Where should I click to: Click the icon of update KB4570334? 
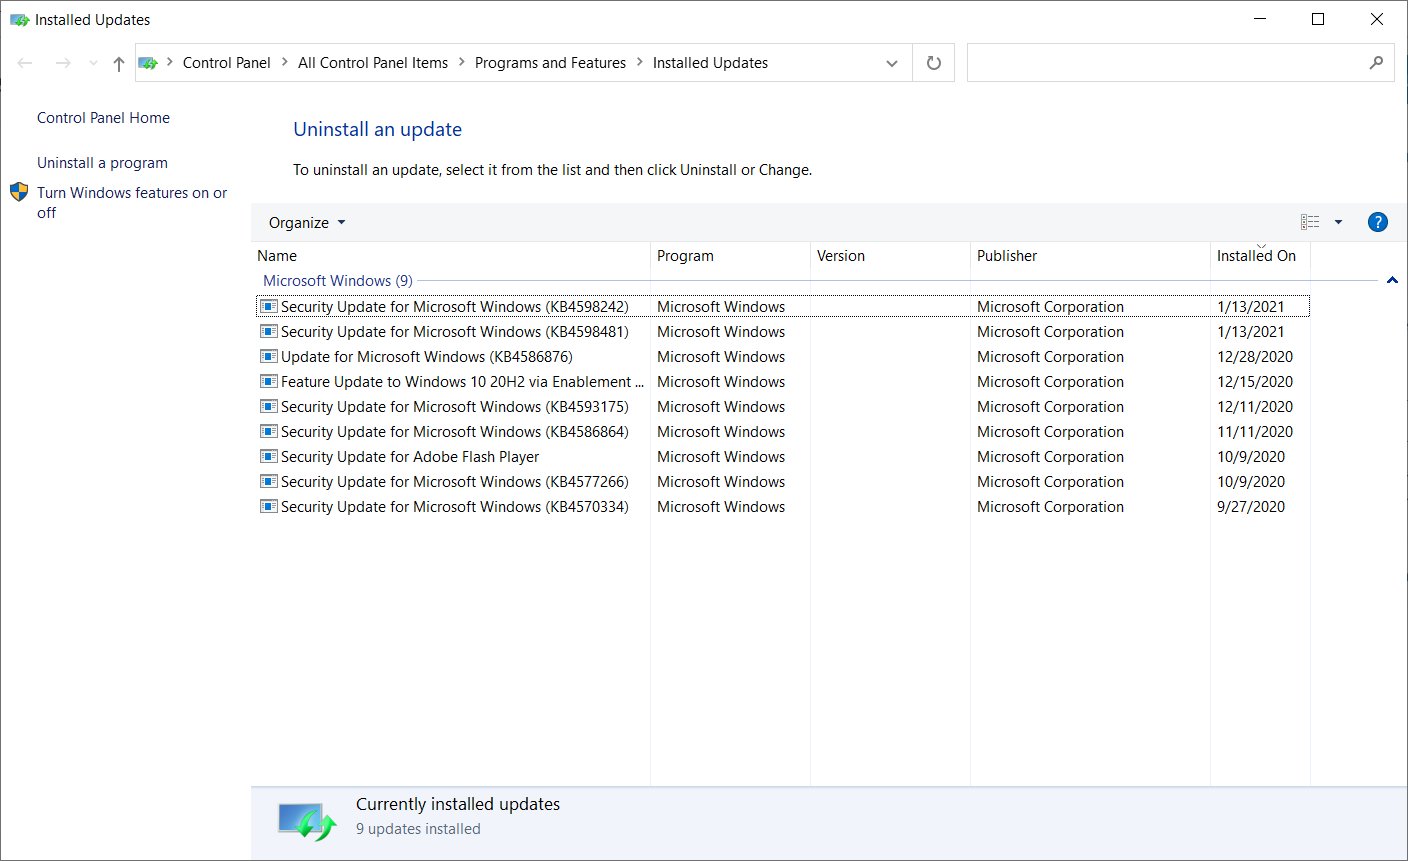(x=268, y=506)
